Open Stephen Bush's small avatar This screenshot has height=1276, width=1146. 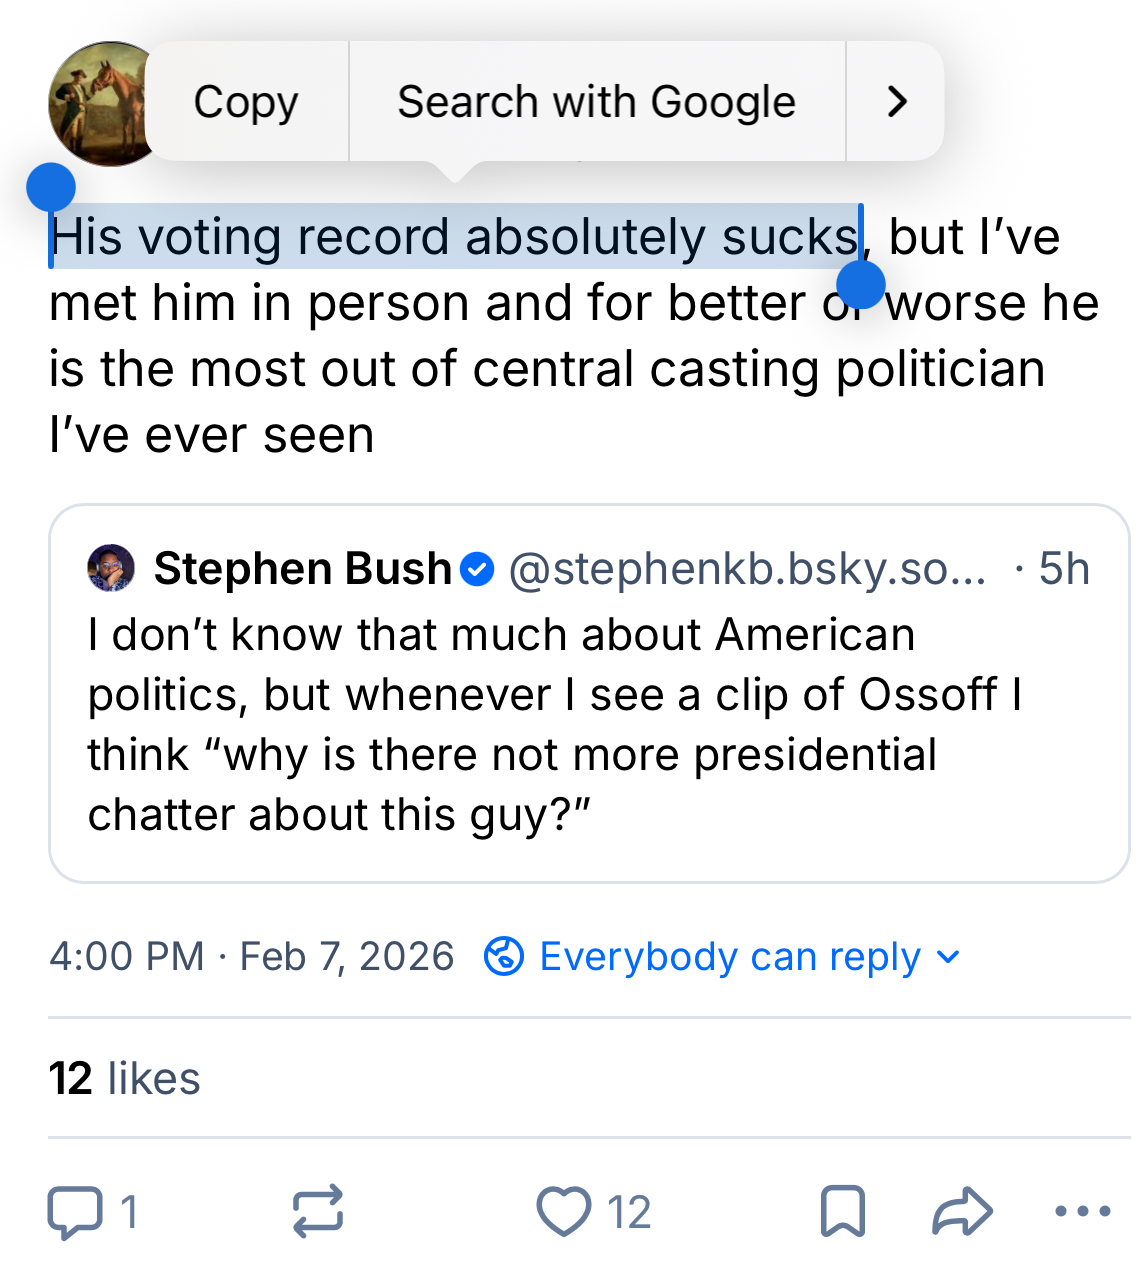click(111, 569)
